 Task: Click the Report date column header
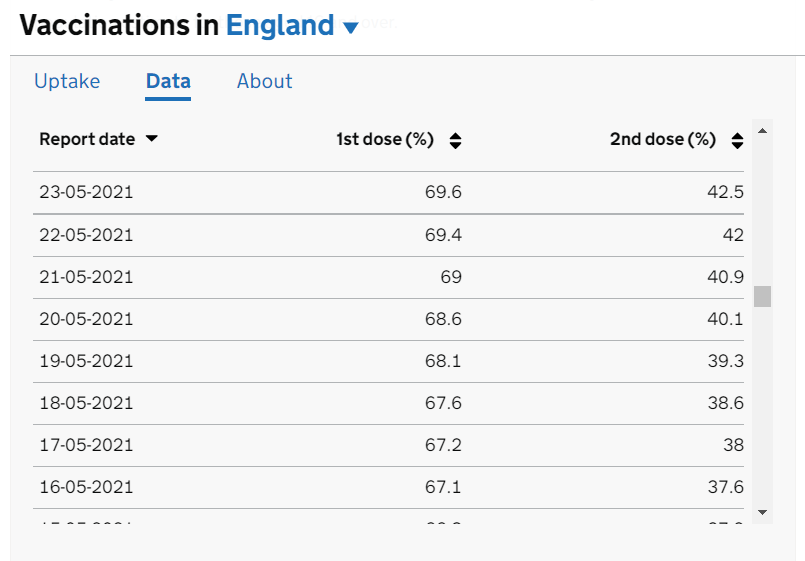pos(87,139)
